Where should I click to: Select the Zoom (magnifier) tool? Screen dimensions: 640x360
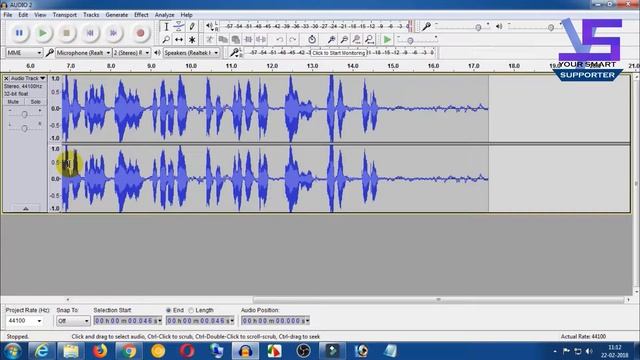point(166,40)
